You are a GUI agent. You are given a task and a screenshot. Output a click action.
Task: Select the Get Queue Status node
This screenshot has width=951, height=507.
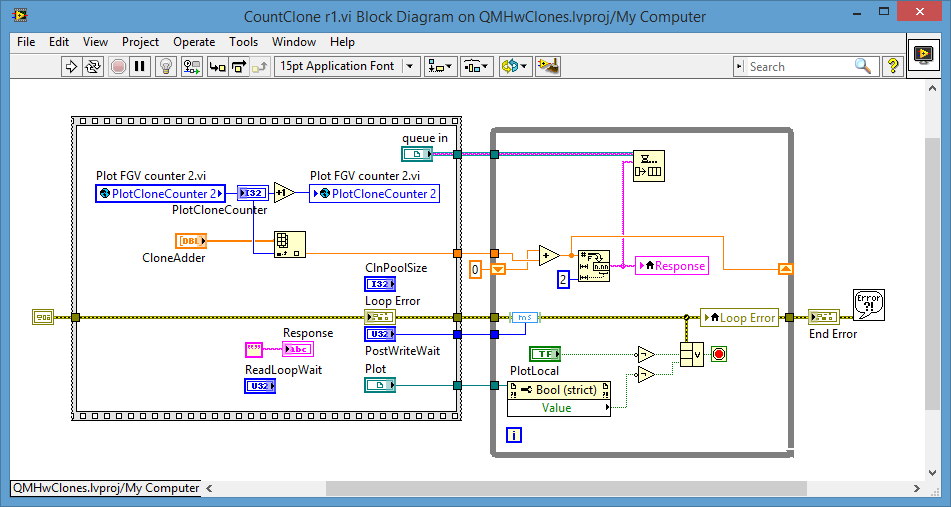(649, 166)
